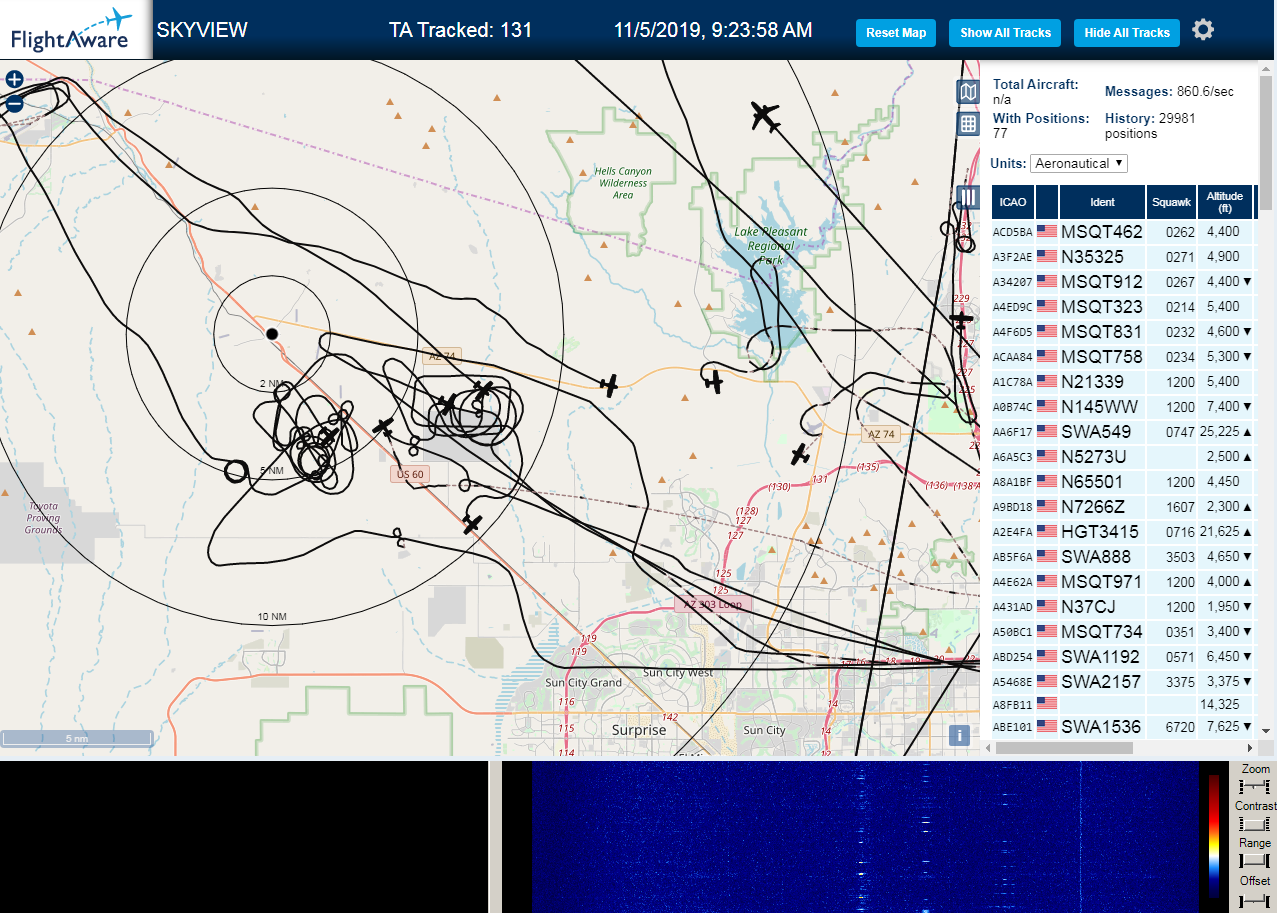The image size is (1277, 913).
Task: Click the US flag in the SWA549 row
Action: (1047, 432)
